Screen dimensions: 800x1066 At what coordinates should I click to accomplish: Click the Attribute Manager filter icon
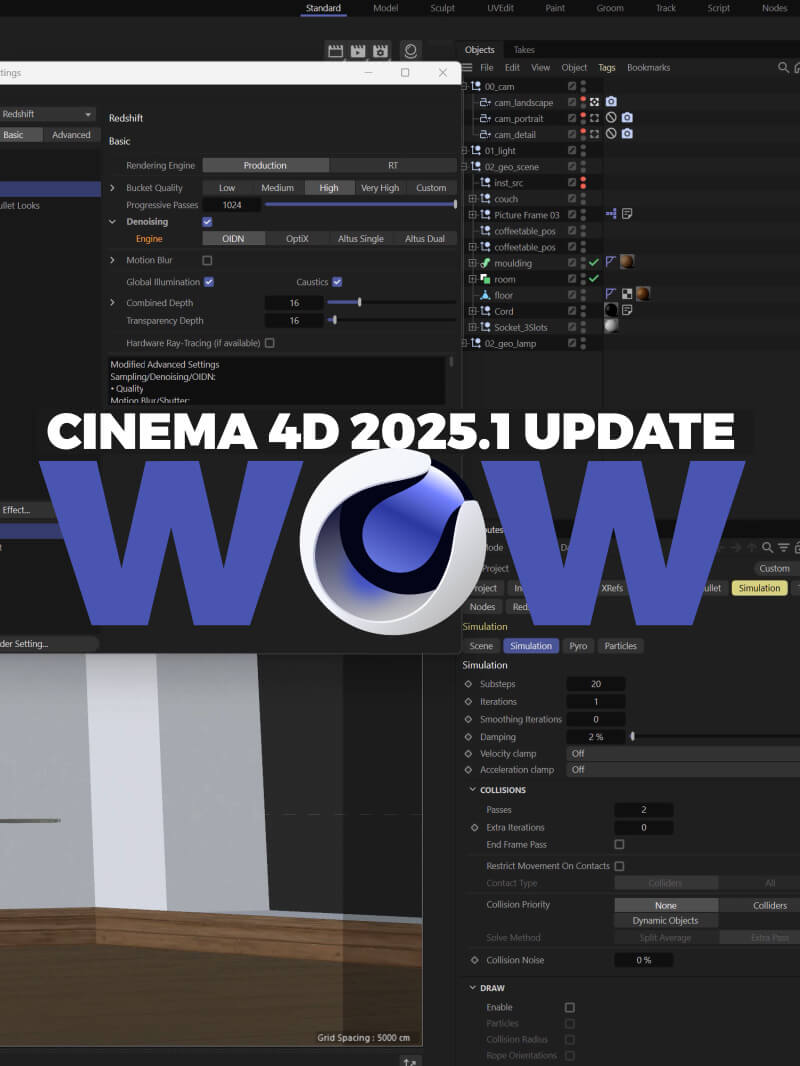tap(783, 547)
